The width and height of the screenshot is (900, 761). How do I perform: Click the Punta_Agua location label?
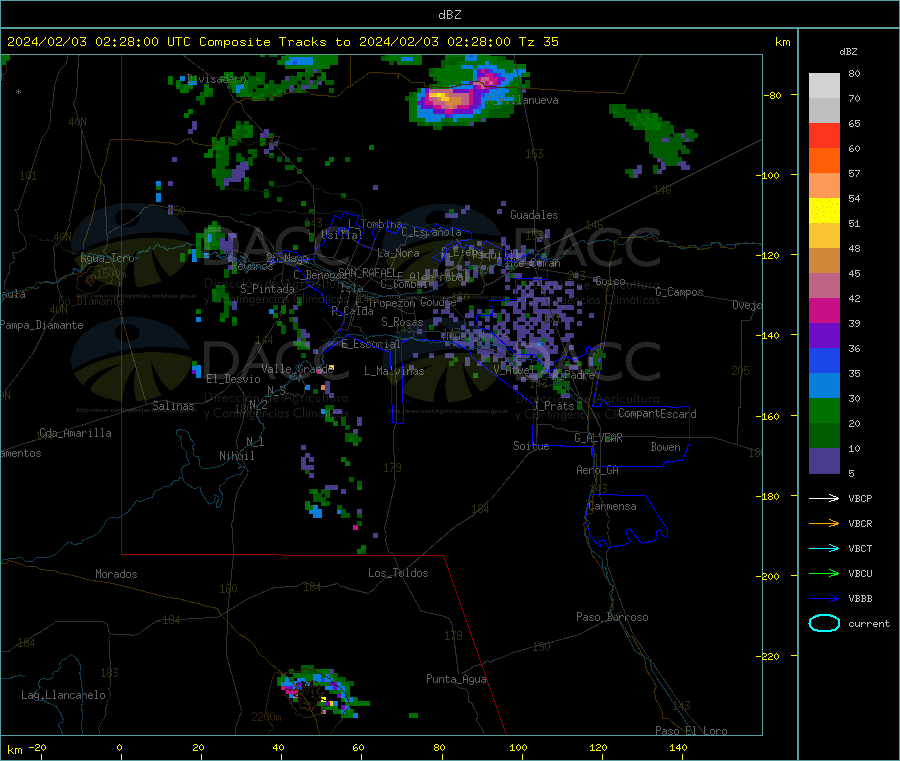[456, 679]
